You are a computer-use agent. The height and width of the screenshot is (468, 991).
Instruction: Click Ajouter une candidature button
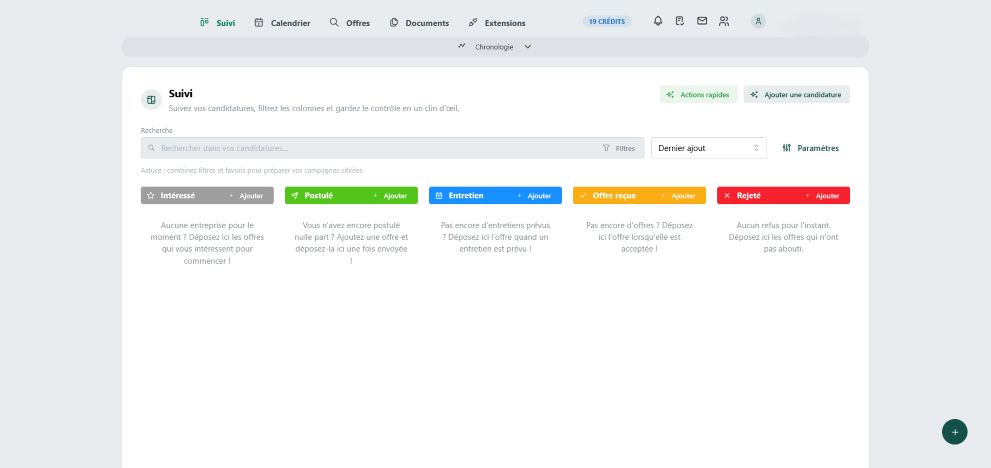(796, 94)
